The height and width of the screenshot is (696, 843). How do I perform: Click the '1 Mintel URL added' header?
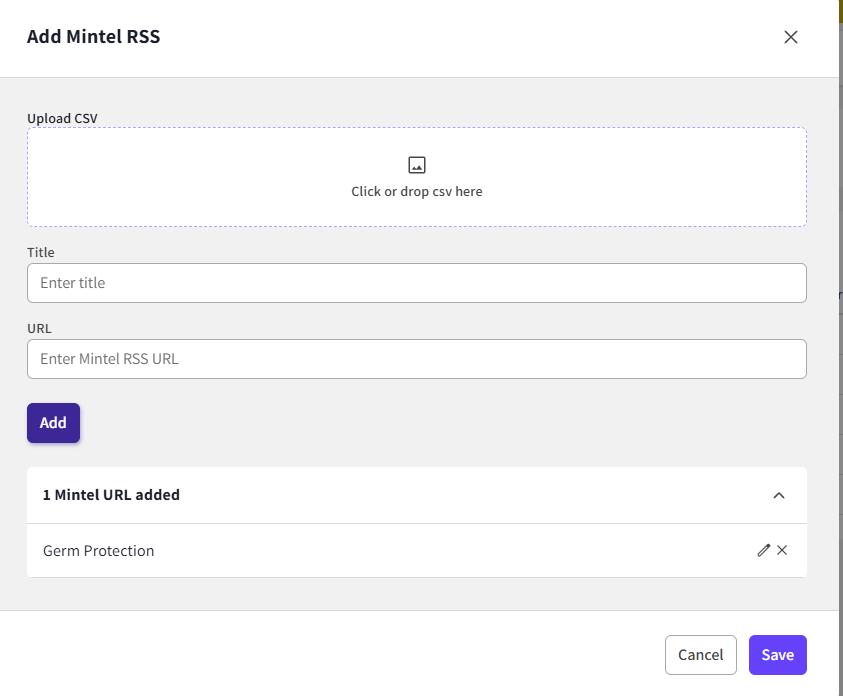[111, 495]
